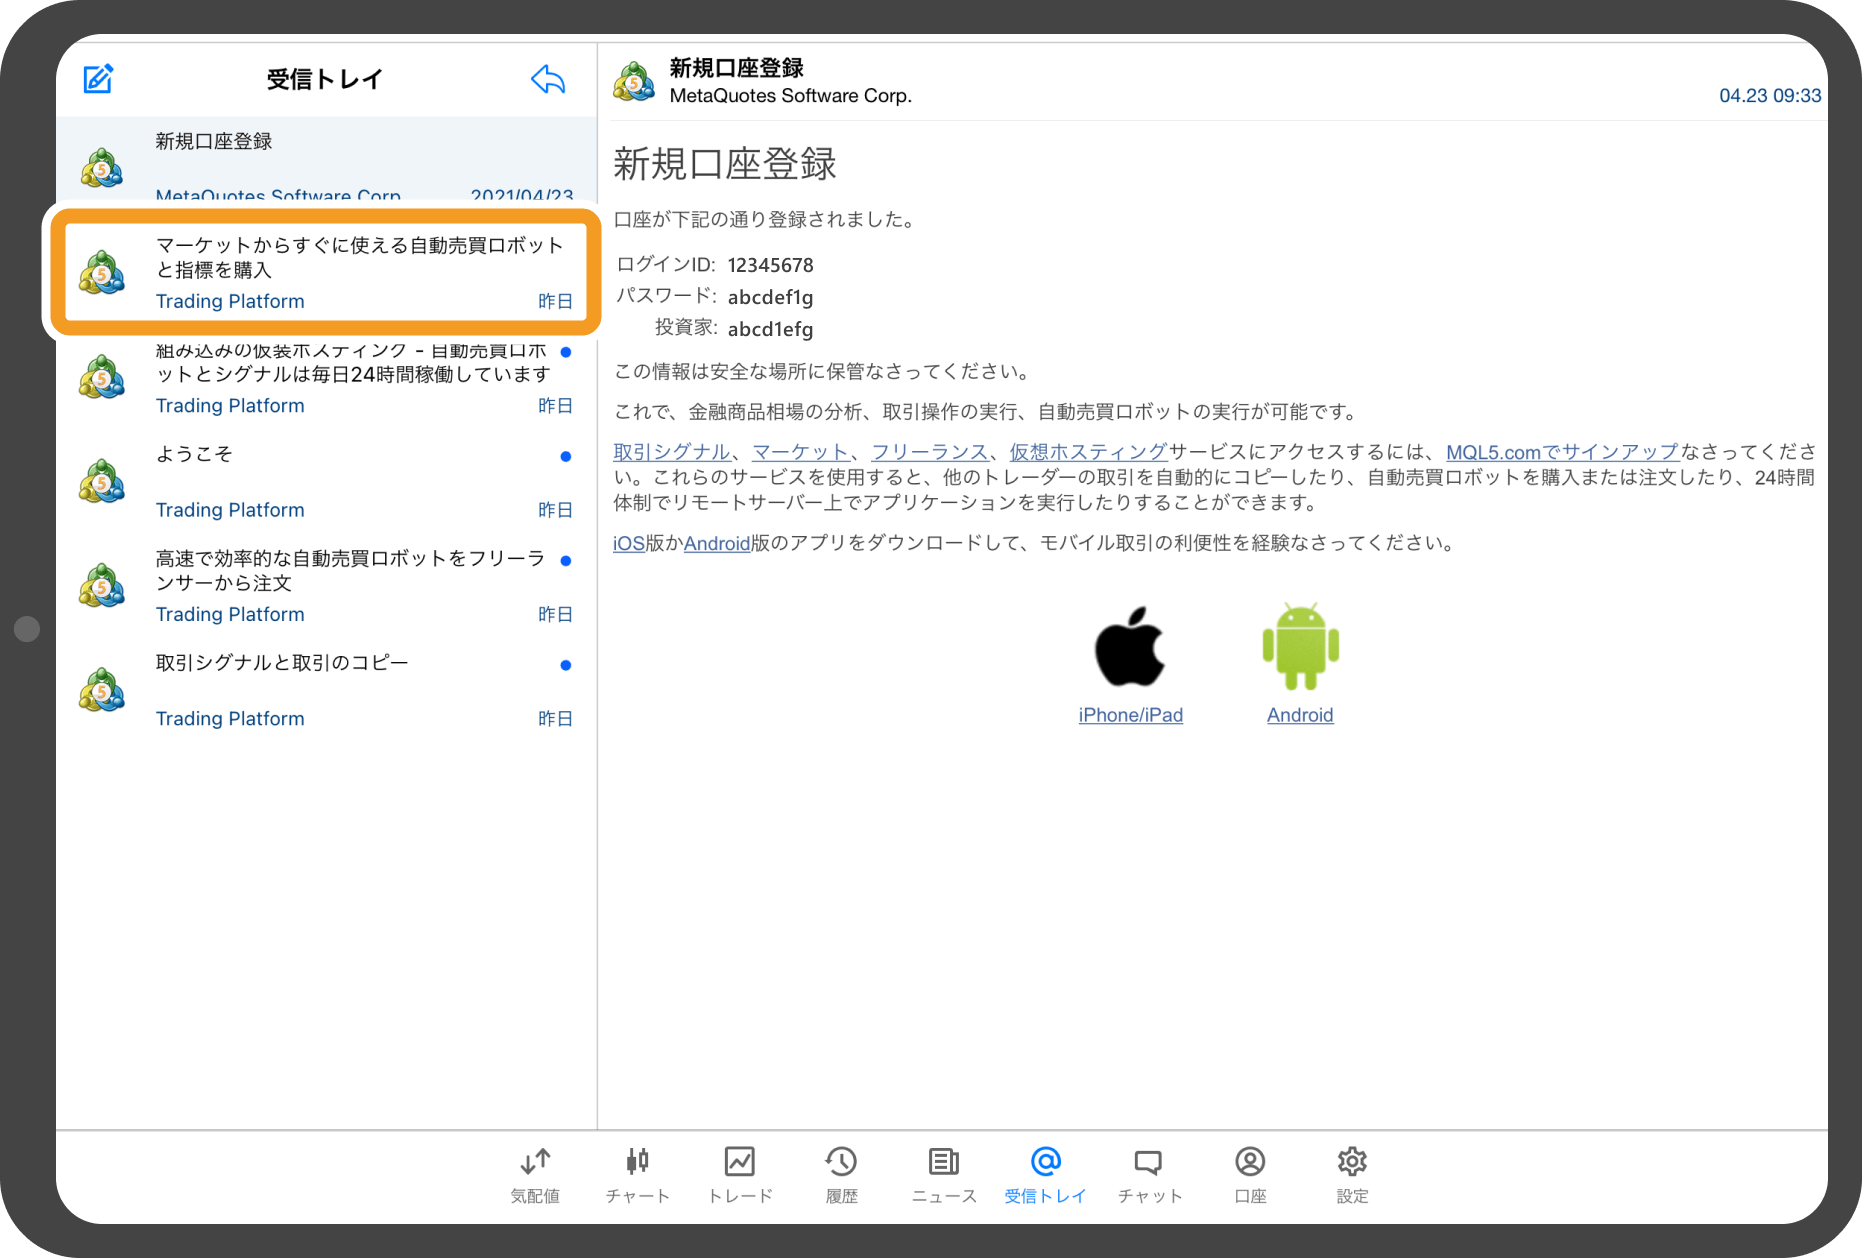Switch to the トレード trade tab
Viewport: 1862px width, 1258px height.
[740, 1175]
